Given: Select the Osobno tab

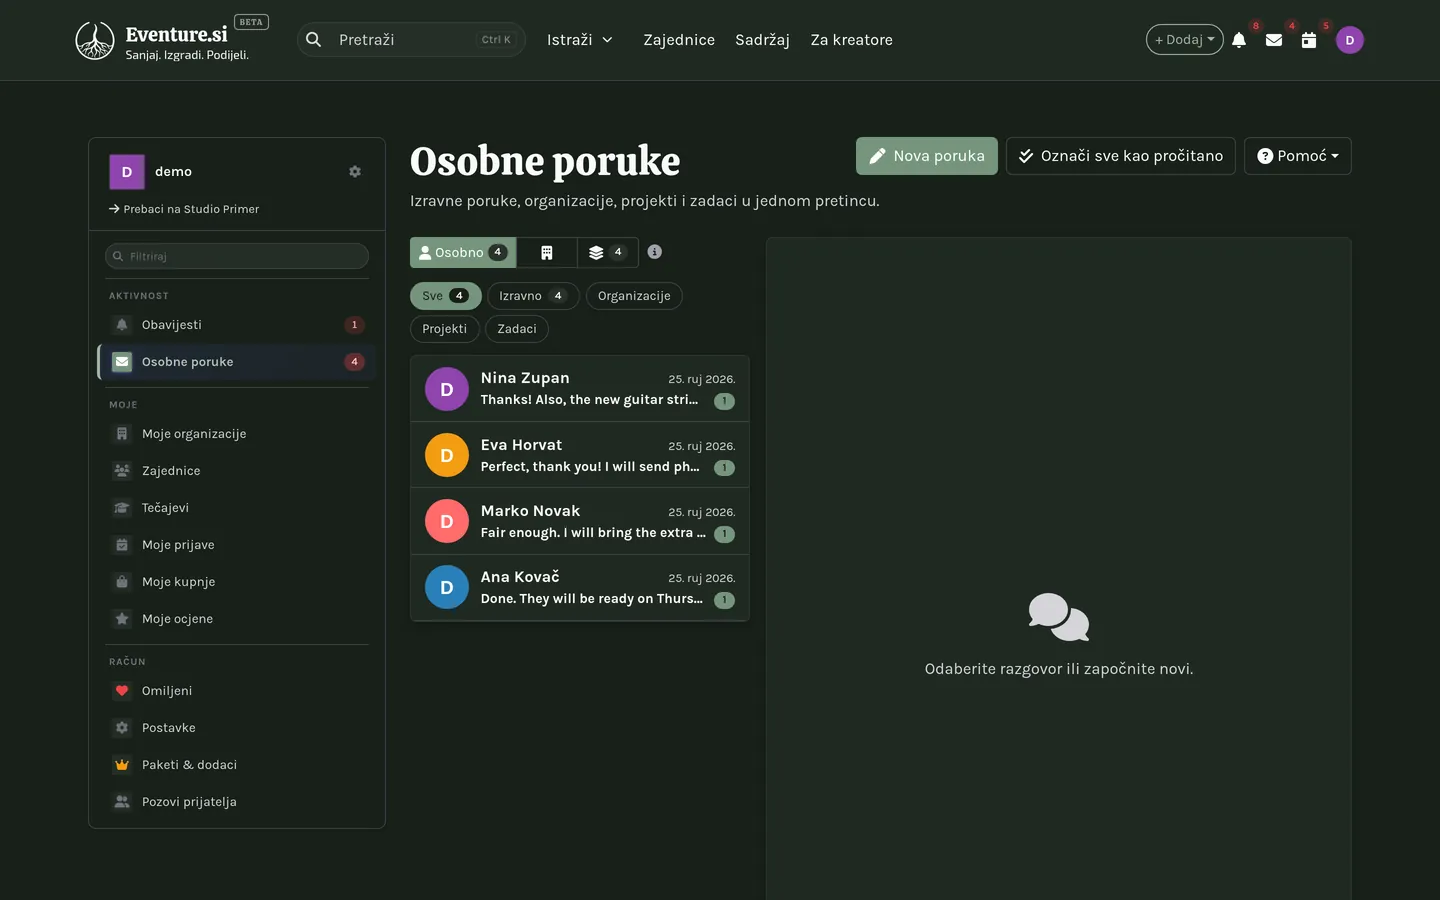Looking at the screenshot, I should [463, 253].
